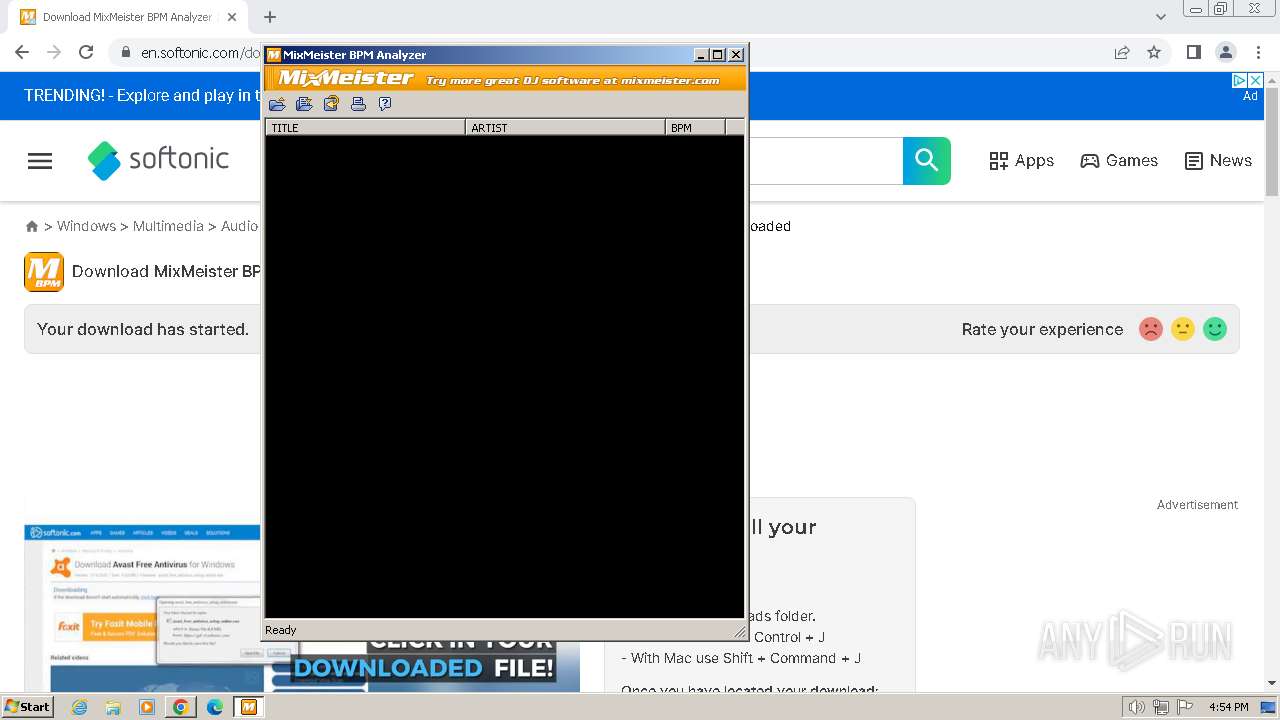Close the Download MixMeister BPM Analyzer tab

tap(232, 17)
